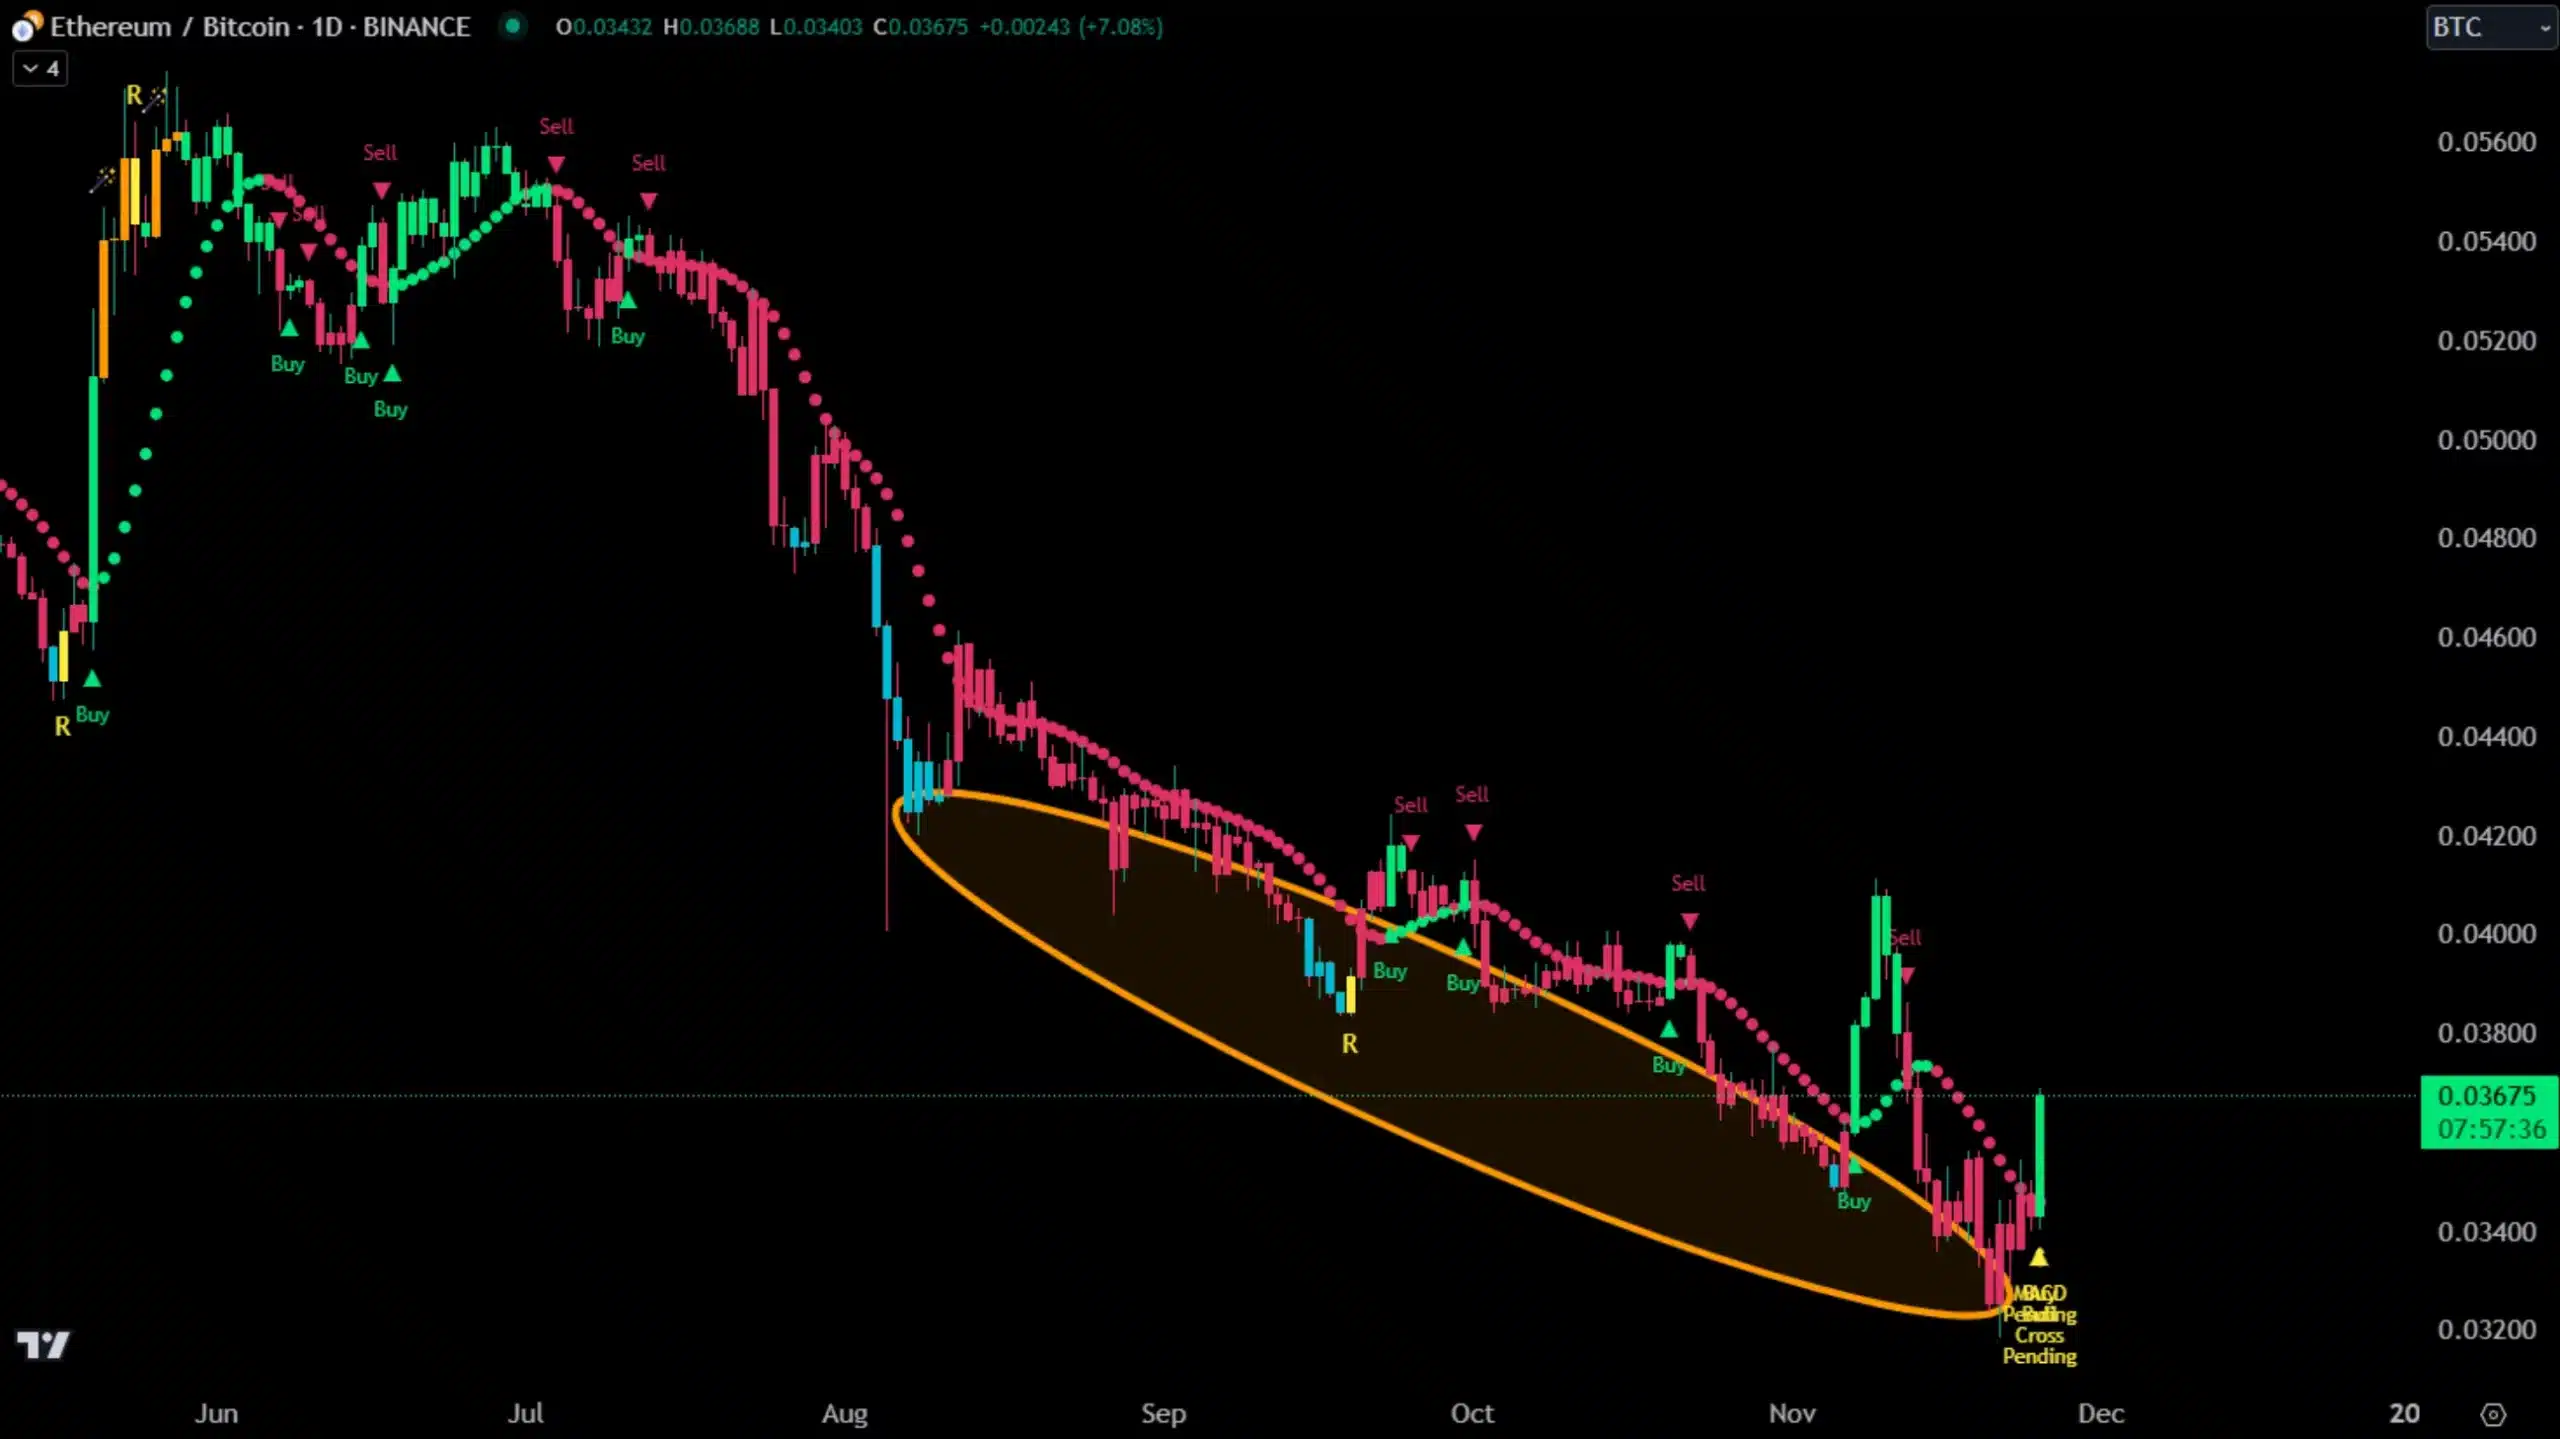
Task: Click the Aug label on time axis
Action: (x=845, y=1414)
